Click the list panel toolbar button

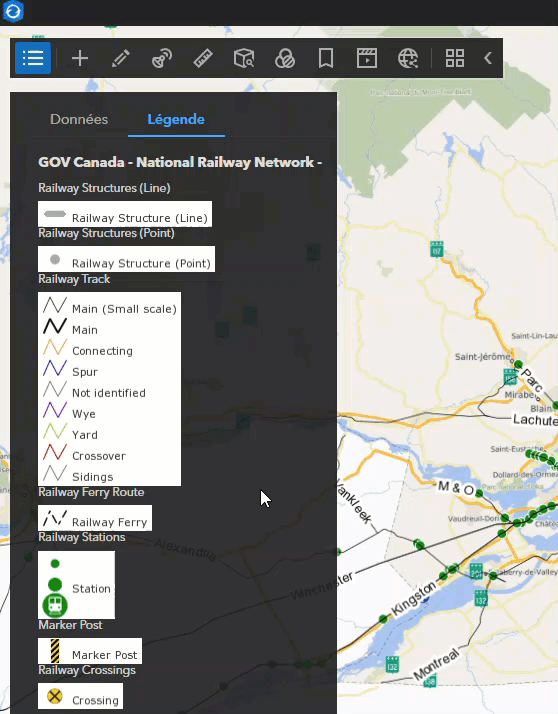33,58
